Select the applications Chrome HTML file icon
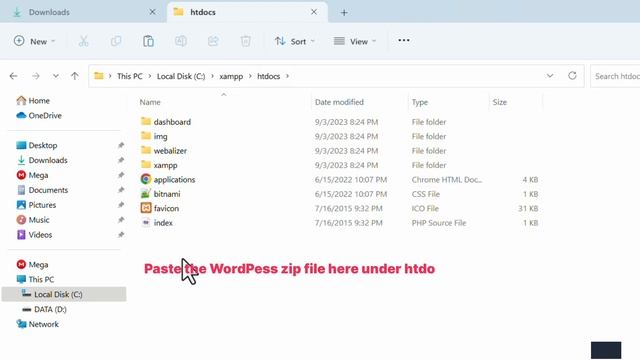The width and height of the screenshot is (640, 360). [146, 179]
